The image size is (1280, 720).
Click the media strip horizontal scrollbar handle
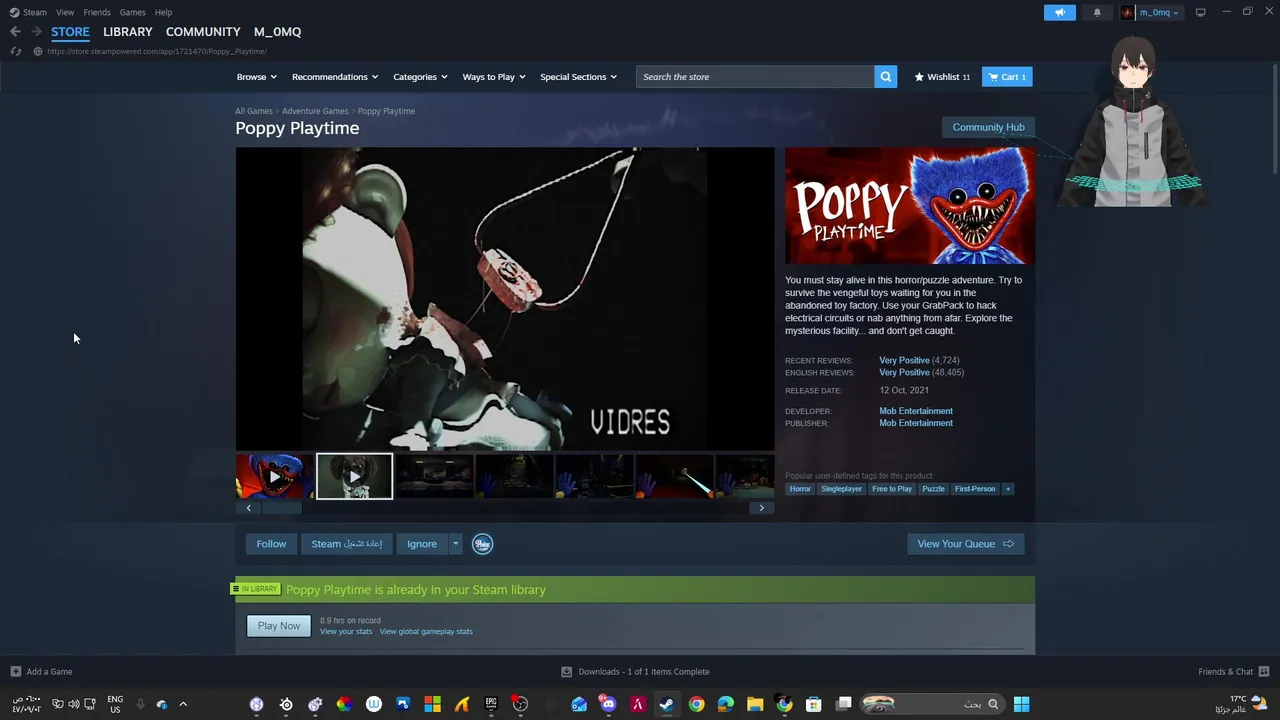click(281, 508)
